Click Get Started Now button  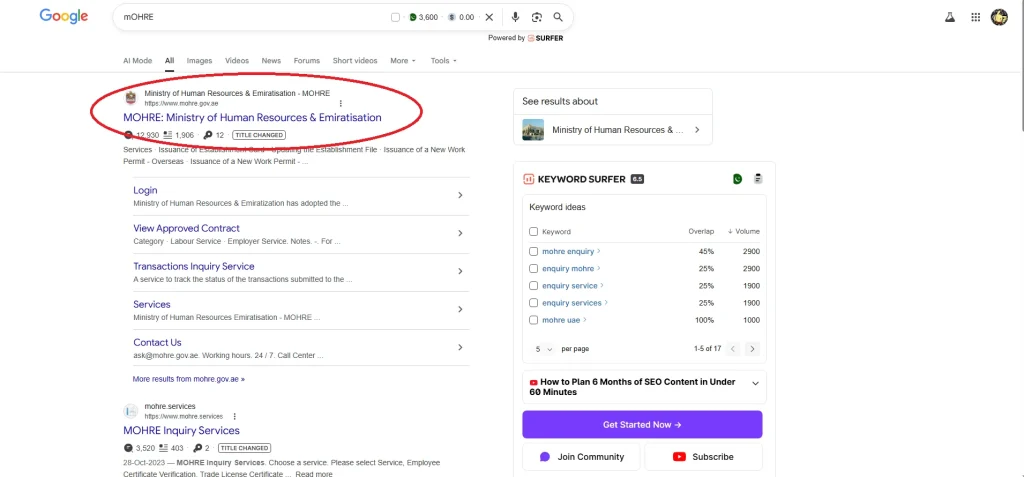[x=642, y=425]
